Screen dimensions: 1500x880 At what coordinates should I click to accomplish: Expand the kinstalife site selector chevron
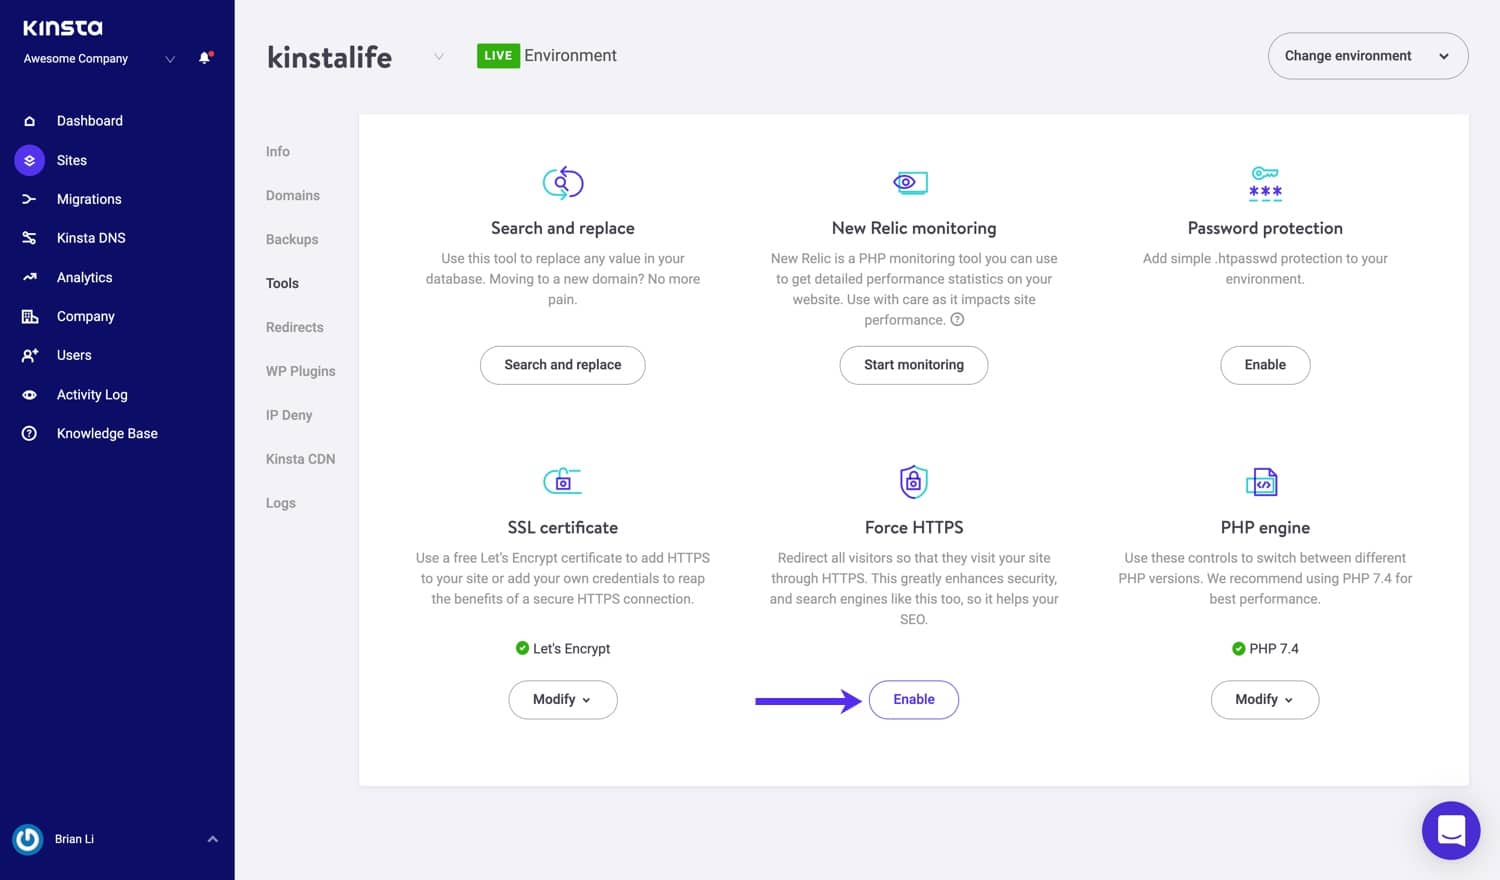pos(438,57)
